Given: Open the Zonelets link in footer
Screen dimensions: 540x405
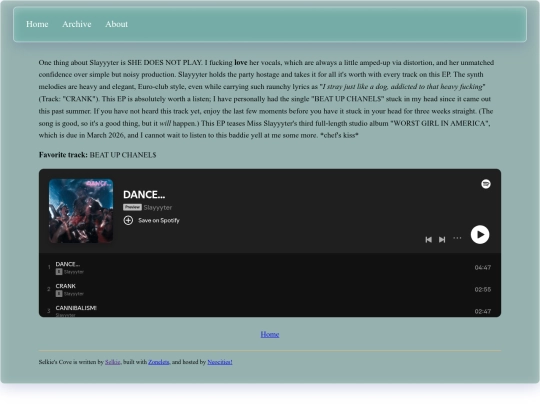Looking at the screenshot, I should pos(158,362).
